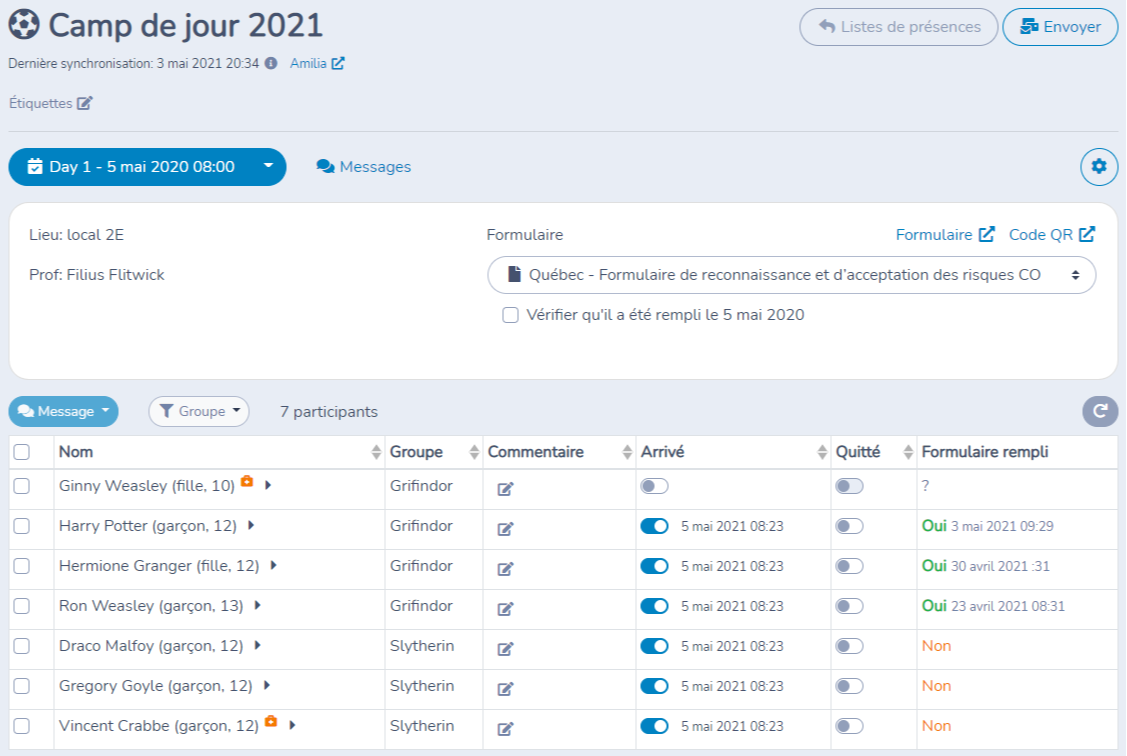Sort table by Groupe column arrows
Viewport: 1127px width, 756px height.
tap(474, 452)
